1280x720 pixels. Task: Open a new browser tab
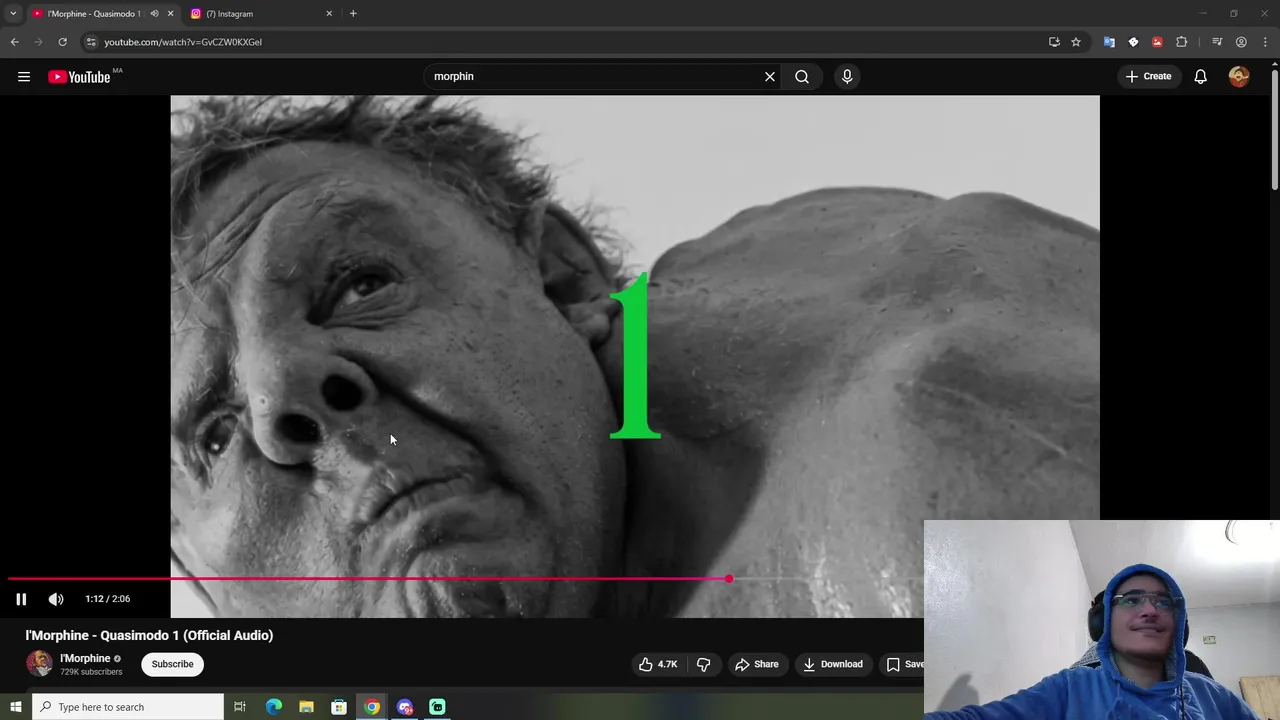pos(353,14)
